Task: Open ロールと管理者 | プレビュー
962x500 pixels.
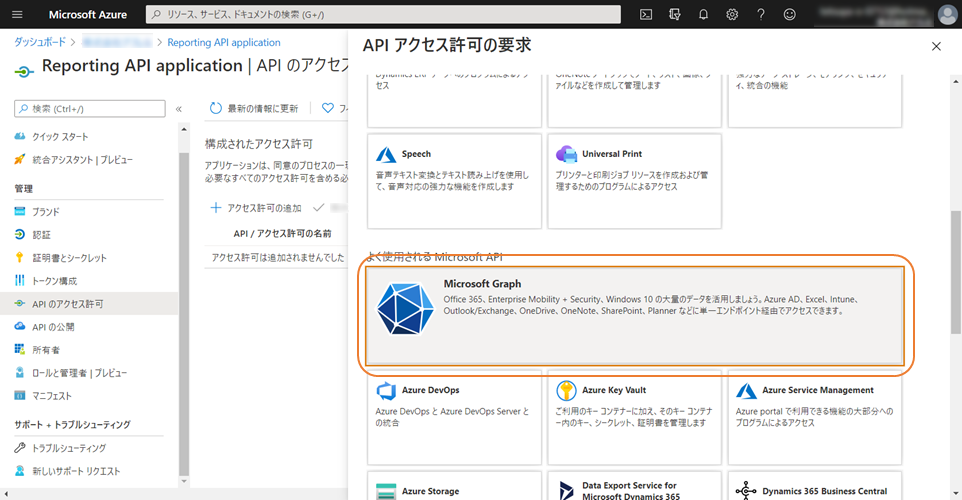Action: coord(79,373)
